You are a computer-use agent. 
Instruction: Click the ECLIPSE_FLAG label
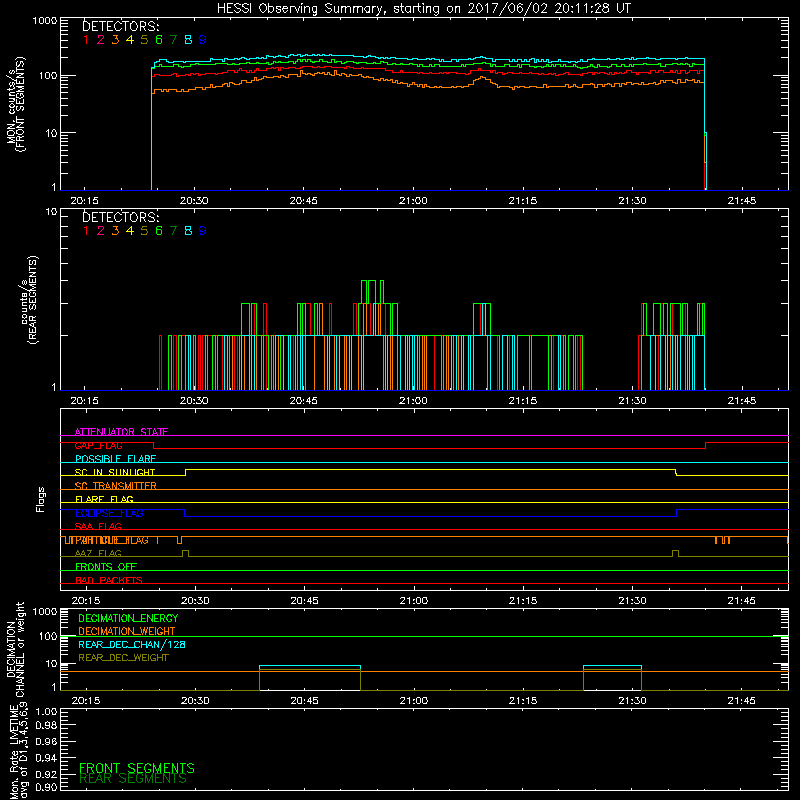point(109,513)
